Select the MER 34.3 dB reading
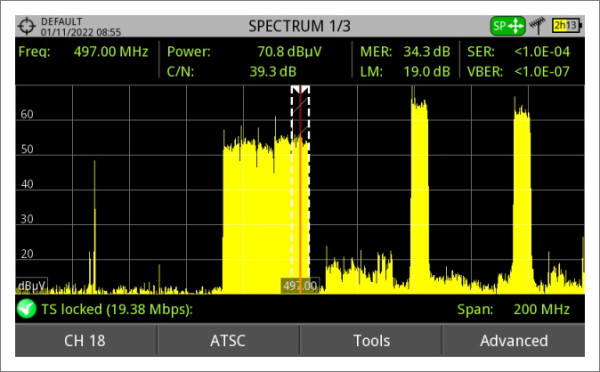This screenshot has width=600, height=372. click(x=405, y=51)
